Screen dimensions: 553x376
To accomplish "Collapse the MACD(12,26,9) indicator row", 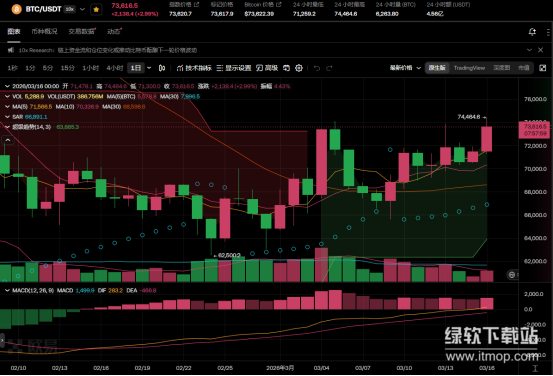I will point(7,290).
